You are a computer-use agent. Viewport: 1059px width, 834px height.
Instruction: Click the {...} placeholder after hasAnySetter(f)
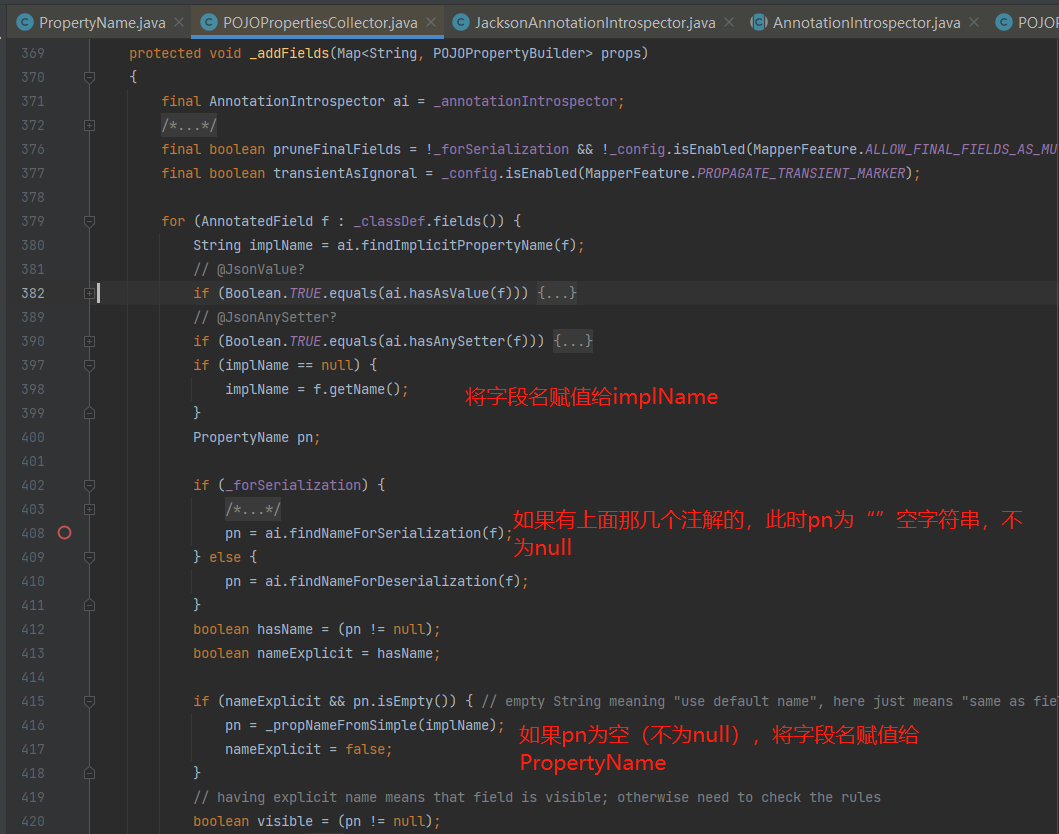(573, 341)
